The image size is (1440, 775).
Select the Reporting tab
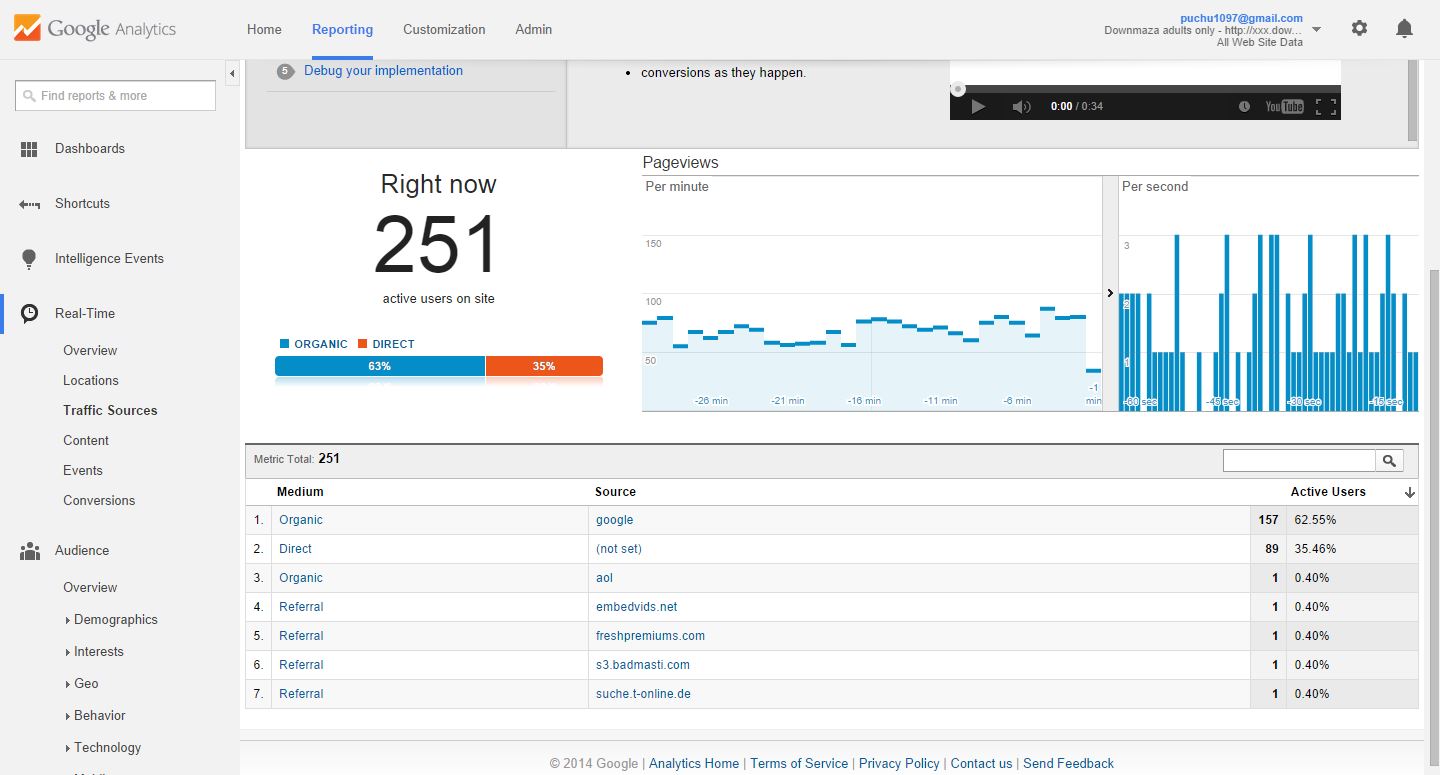pos(342,29)
